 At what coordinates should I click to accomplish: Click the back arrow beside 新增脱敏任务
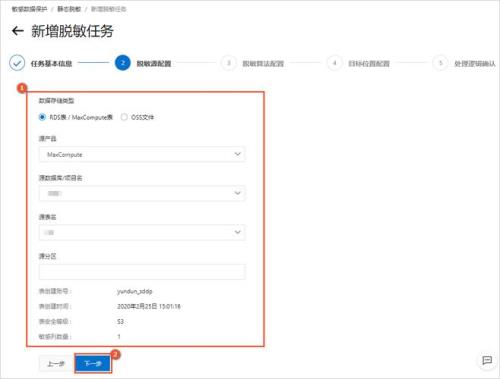[17, 31]
